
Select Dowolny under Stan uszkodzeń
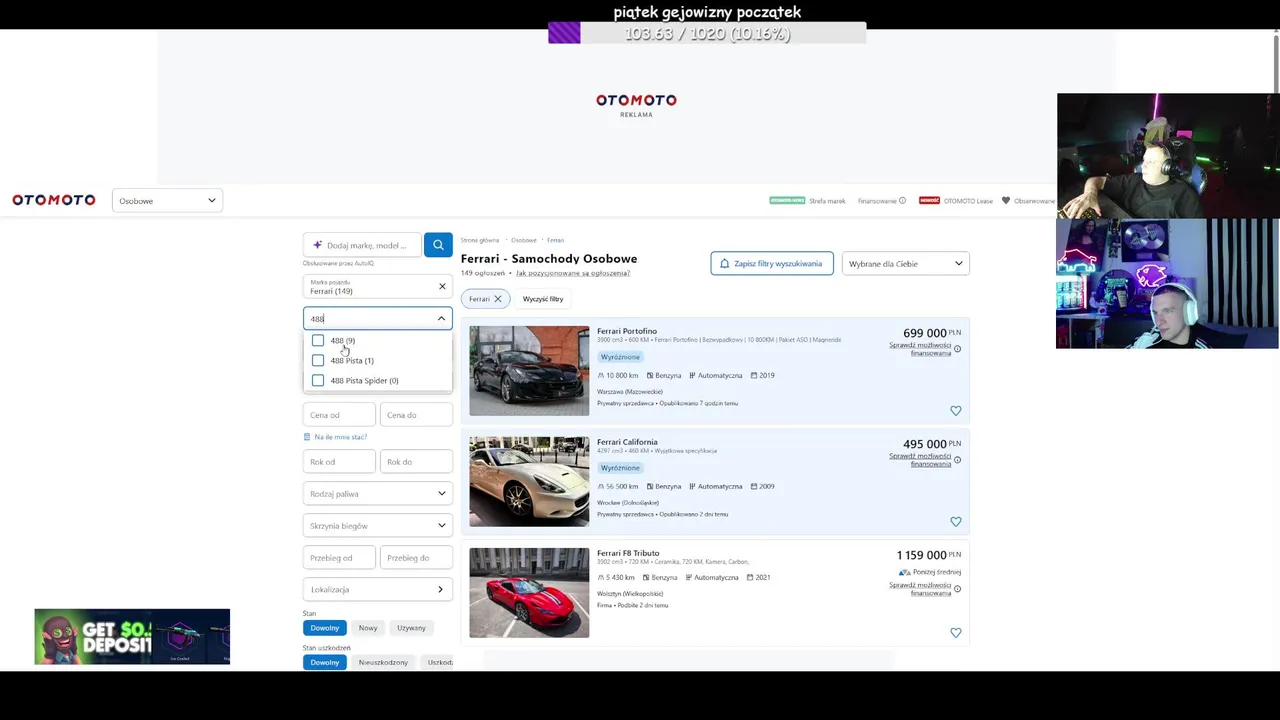pos(325,662)
